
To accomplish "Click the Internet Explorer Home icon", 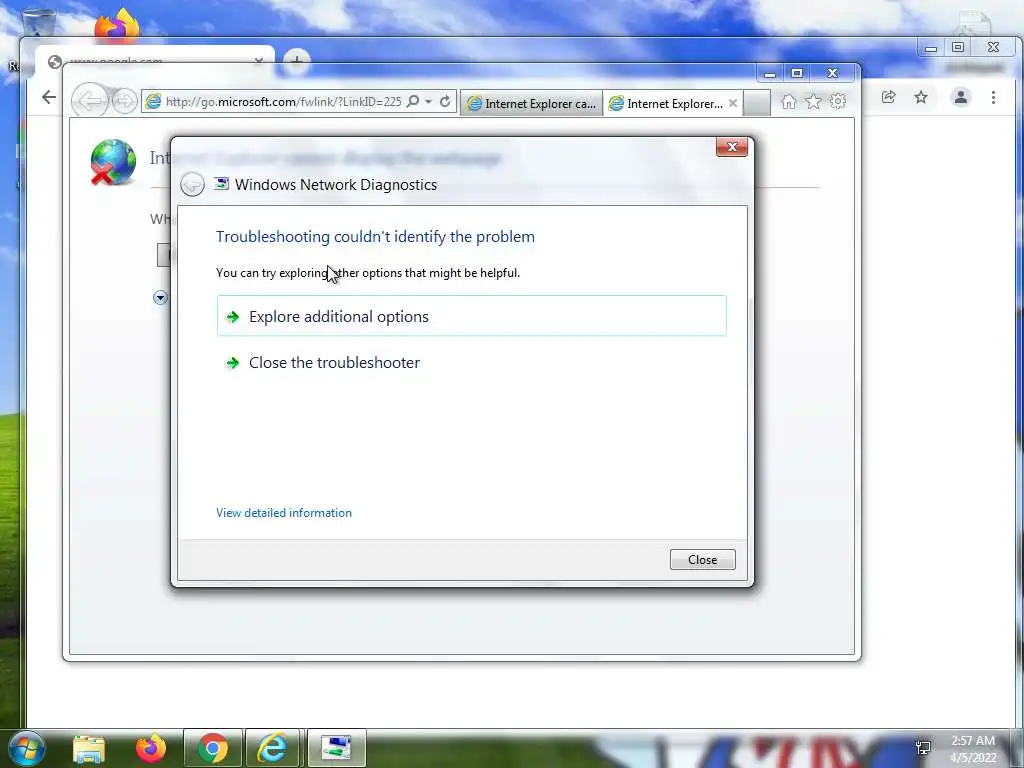I will pos(789,101).
